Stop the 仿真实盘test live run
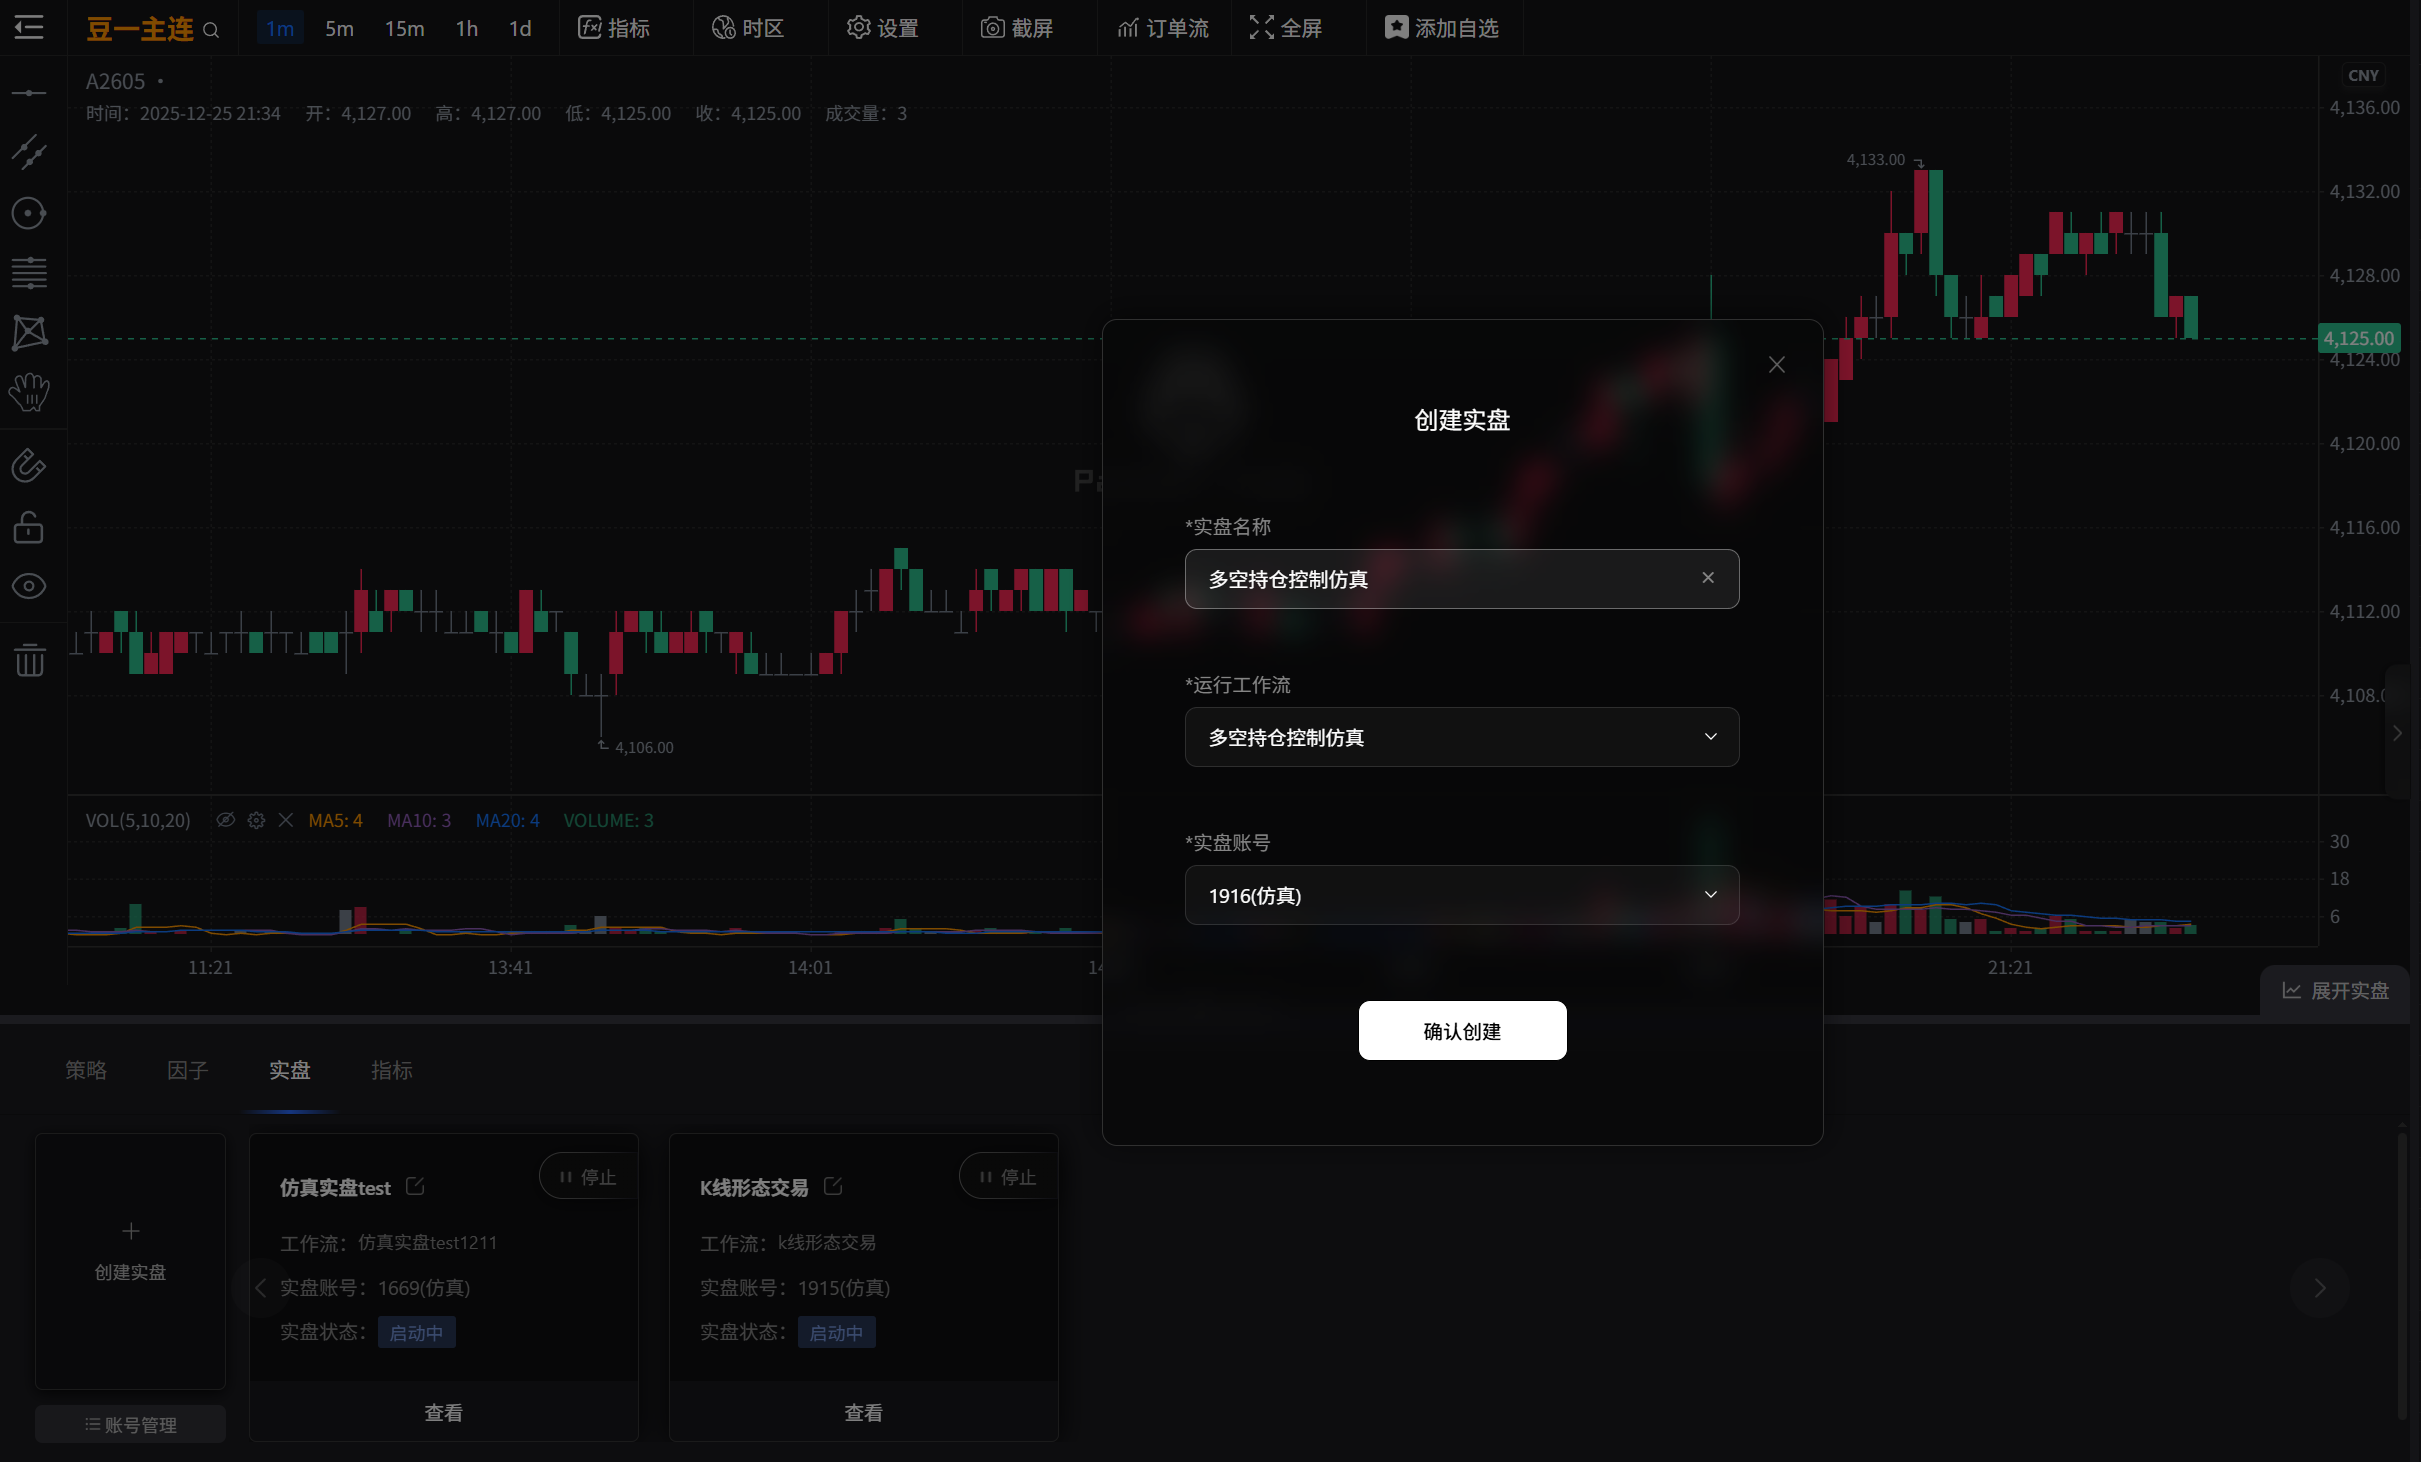This screenshot has width=2421, height=1462. click(x=588, y=1177)
